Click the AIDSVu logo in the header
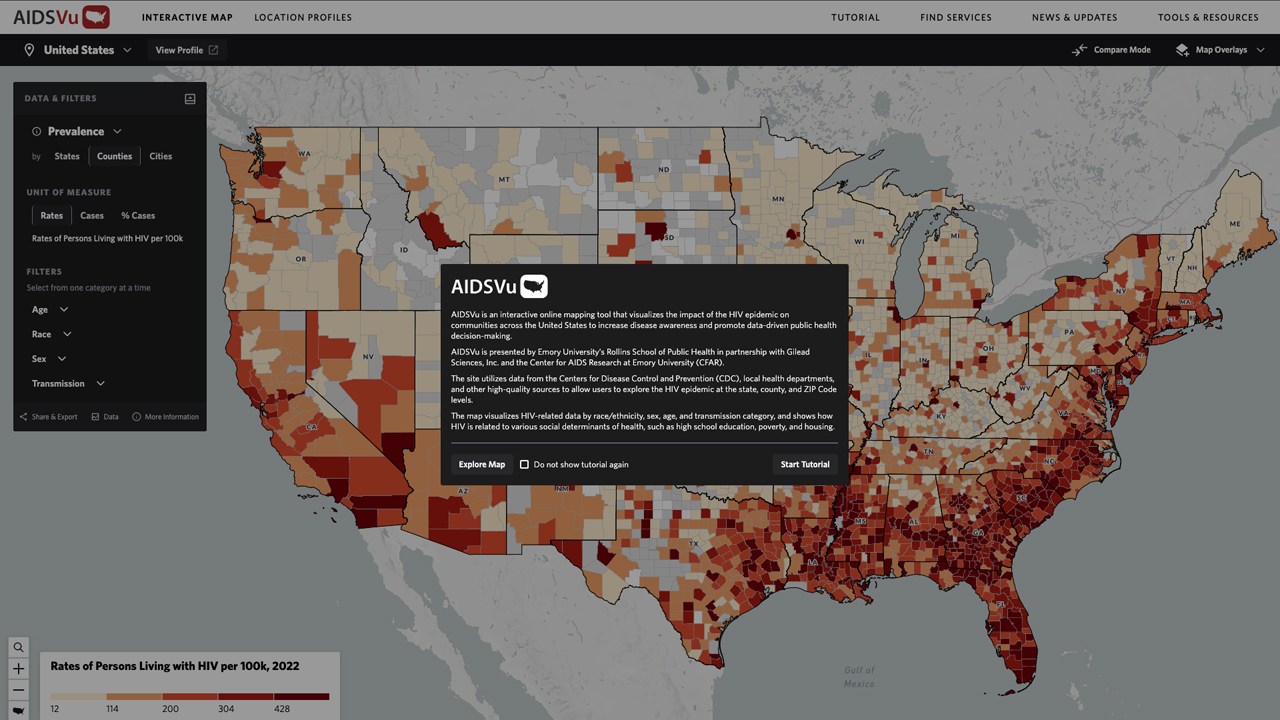 coord(61,17)
